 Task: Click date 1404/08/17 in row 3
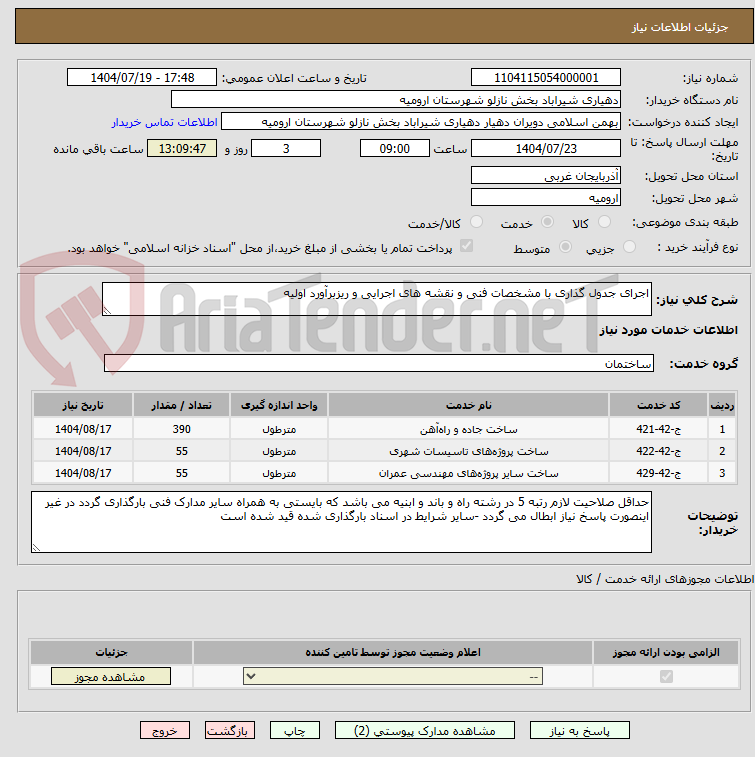[83, 473]
